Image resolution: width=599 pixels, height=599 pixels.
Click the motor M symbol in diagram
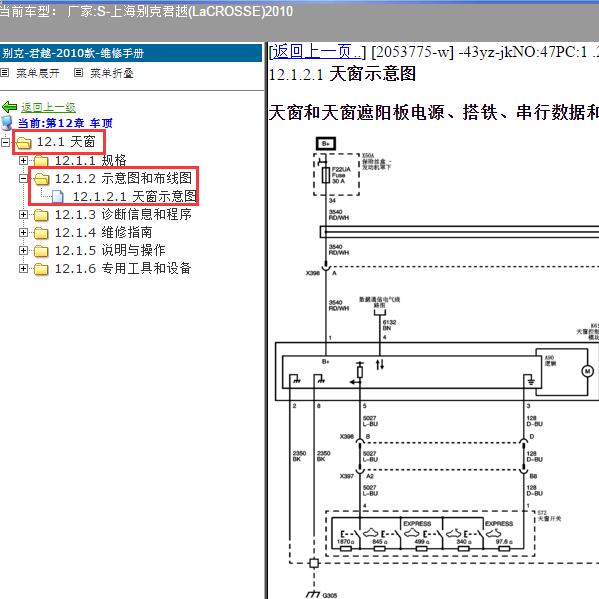588,371
